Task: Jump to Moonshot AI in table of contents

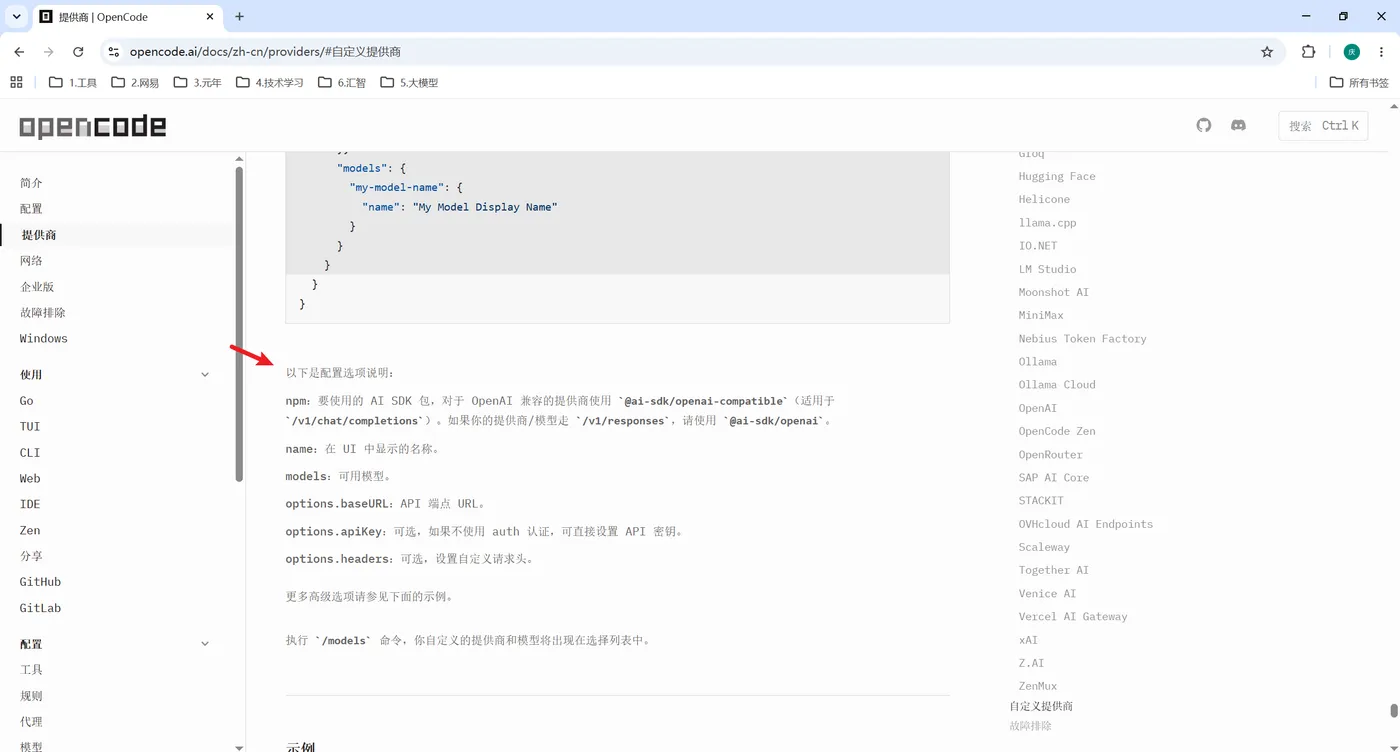Action: click(x=1054, y=292)
